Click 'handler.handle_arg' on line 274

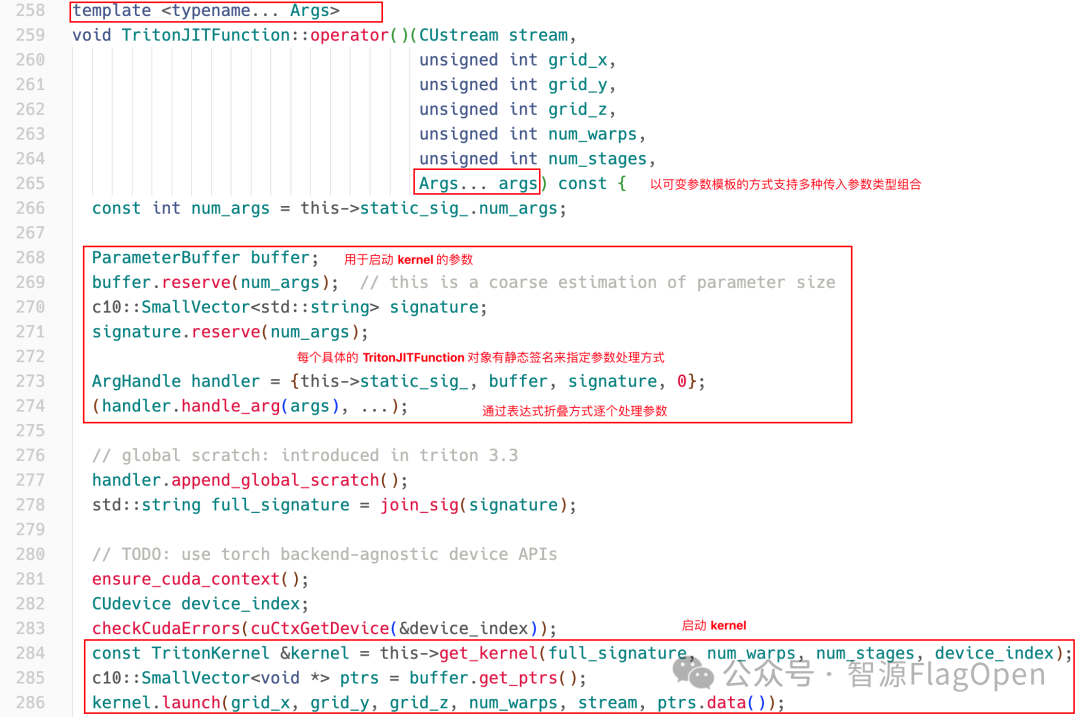[191, 406]
